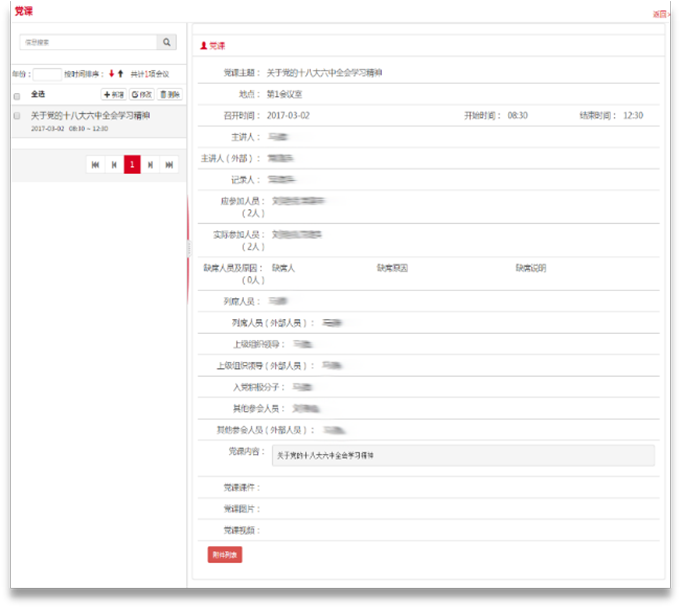Viewport: 683px width, 609px height.
Task: Sort by time descending with red down arrow
Action: pos(112,74)
